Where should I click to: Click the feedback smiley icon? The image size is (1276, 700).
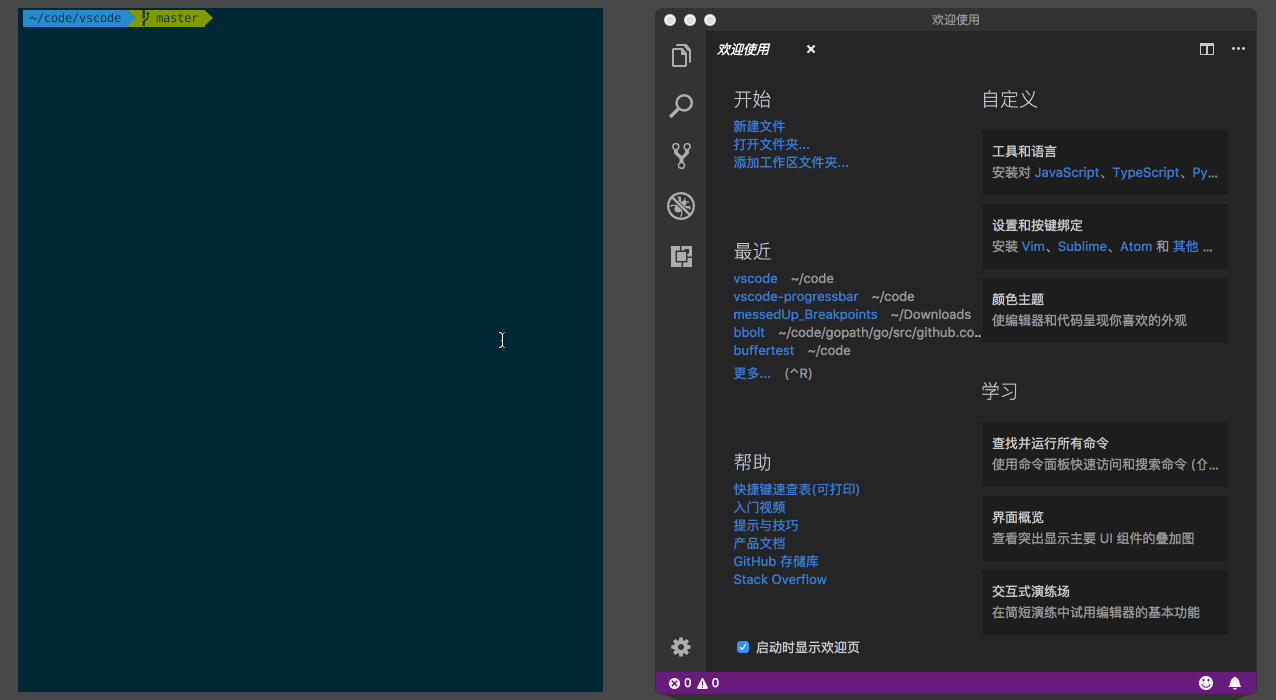(1206, 683)
